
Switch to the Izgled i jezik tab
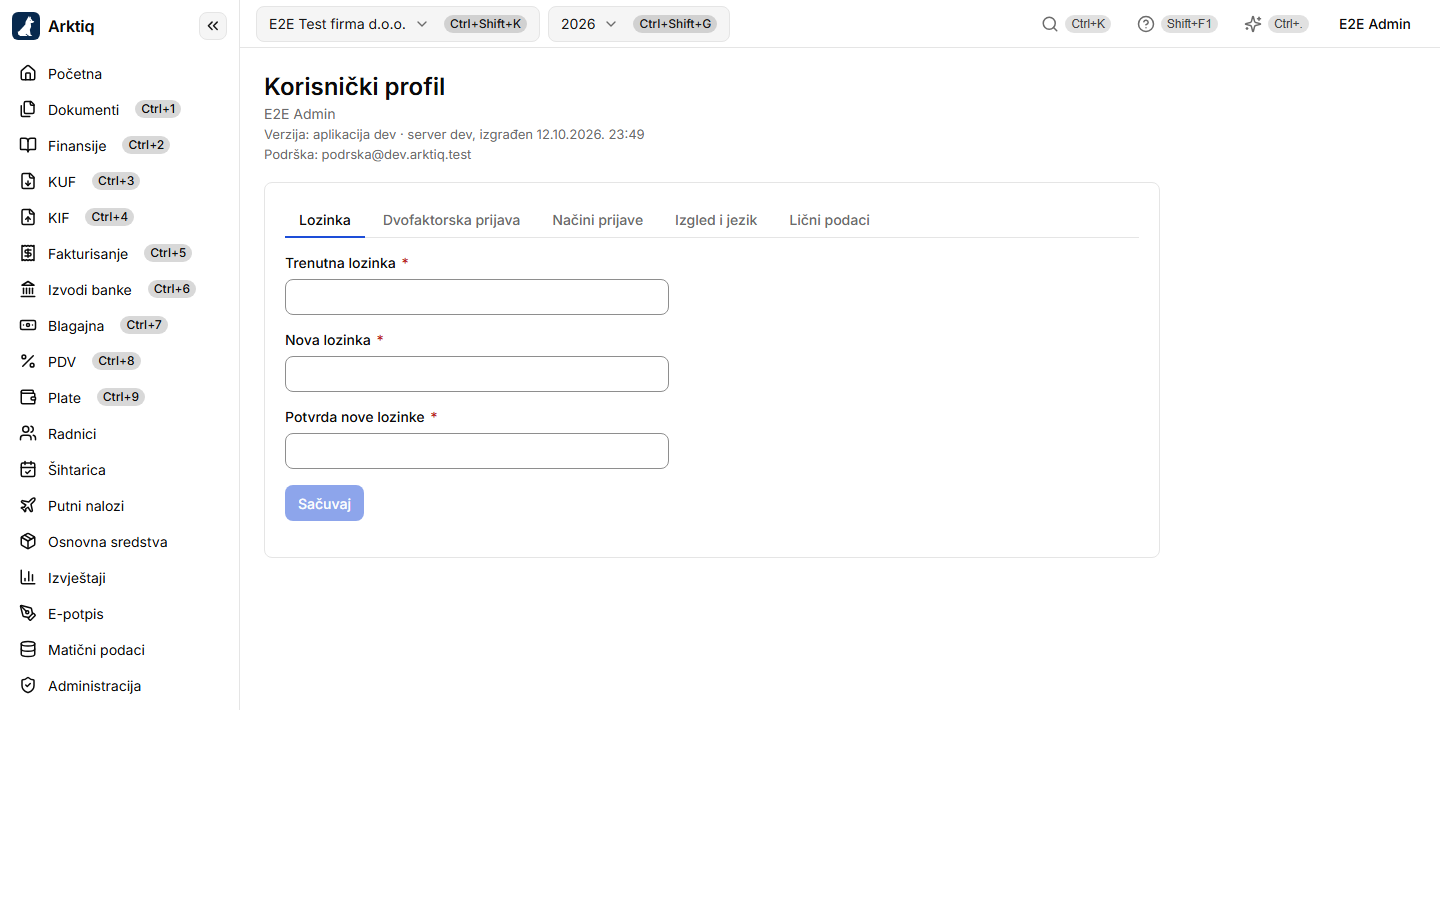(716, 220)
